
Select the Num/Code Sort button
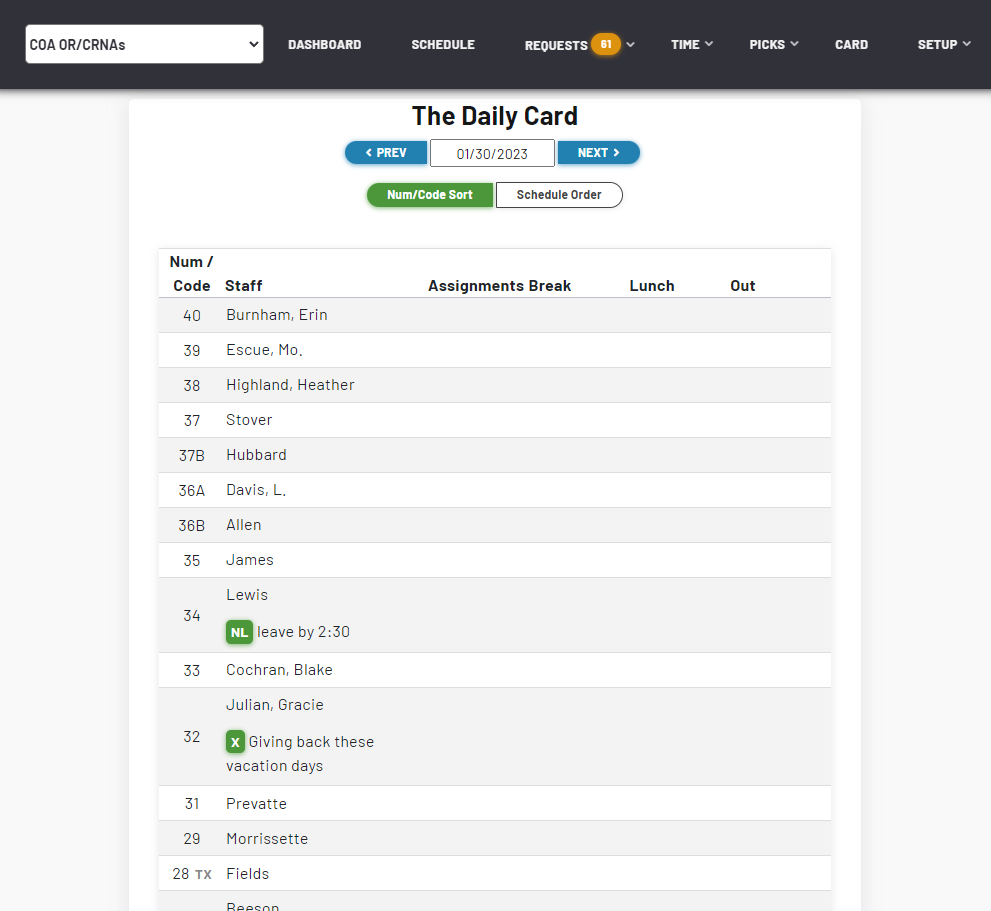pos(430,195)
